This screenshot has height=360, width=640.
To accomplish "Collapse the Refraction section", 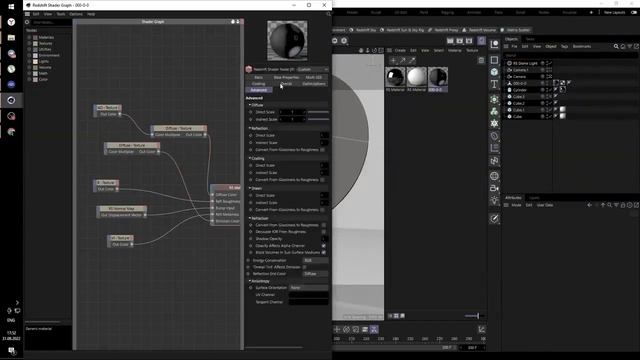I will point(250,218).
